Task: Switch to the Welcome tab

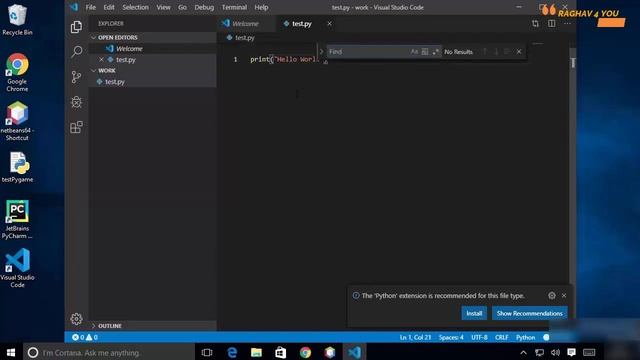Action: pos(246,24)
